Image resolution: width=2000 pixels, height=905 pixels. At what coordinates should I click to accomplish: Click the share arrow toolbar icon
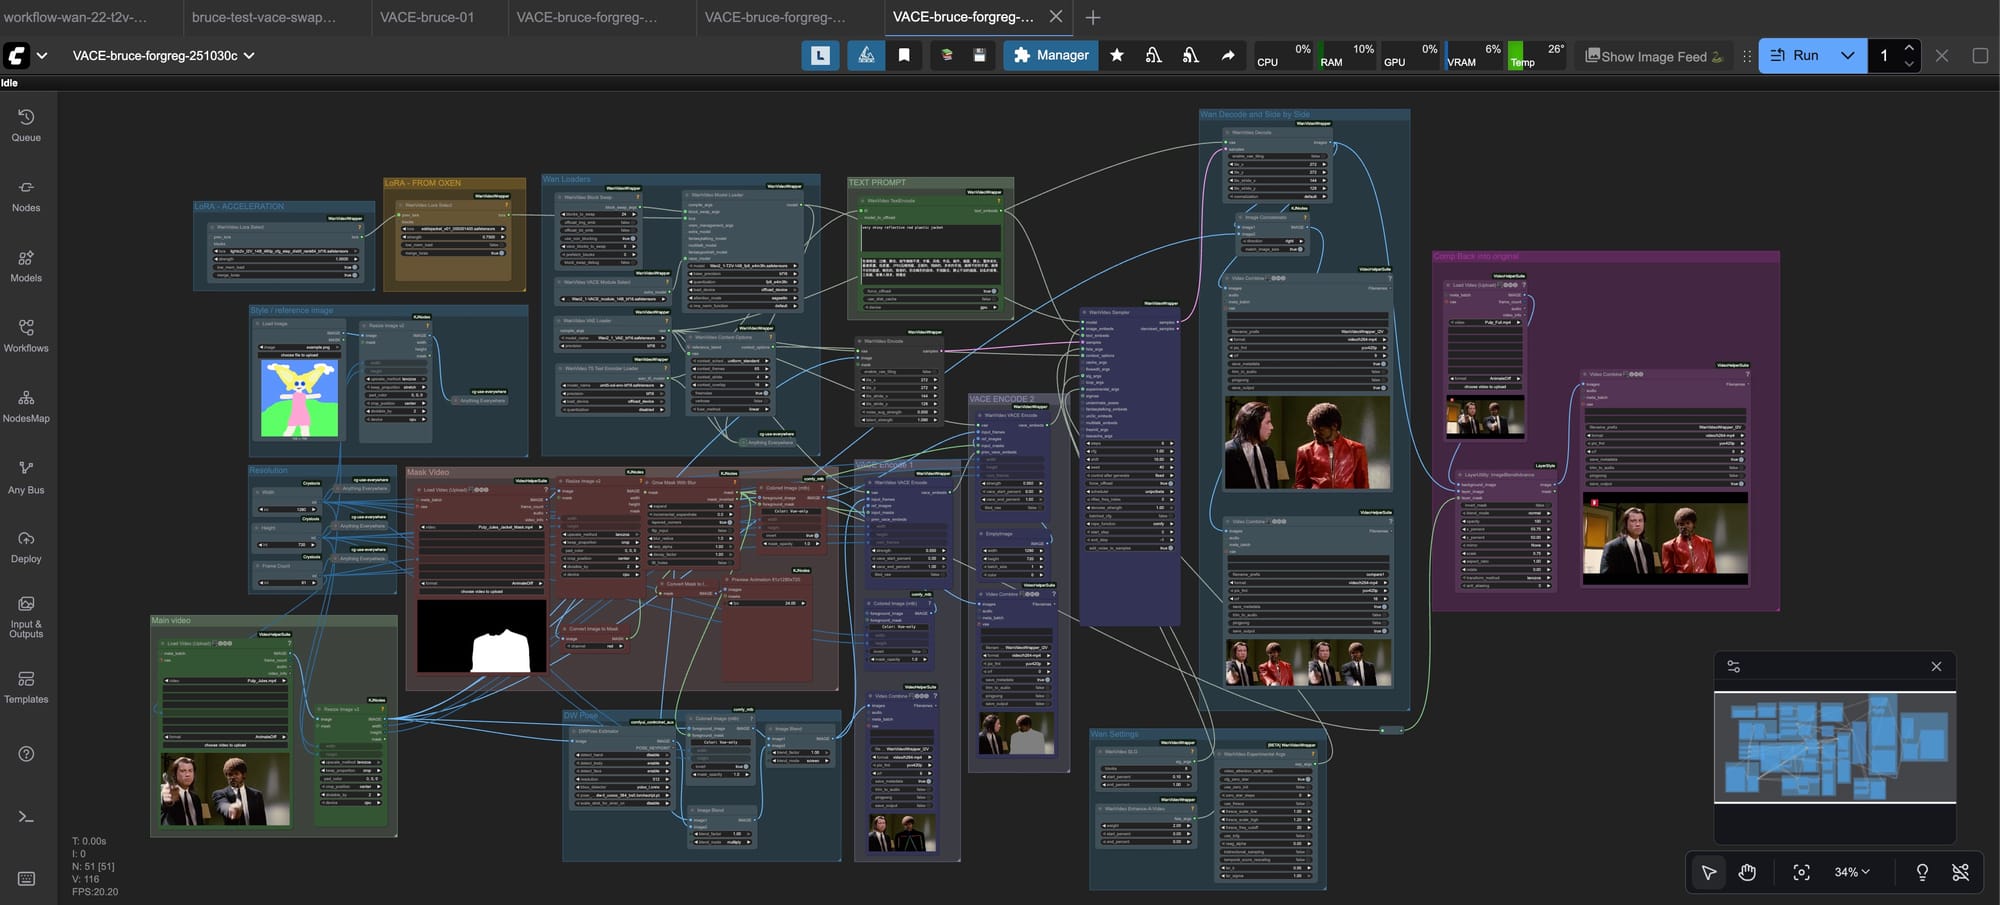coord(1227,55)
